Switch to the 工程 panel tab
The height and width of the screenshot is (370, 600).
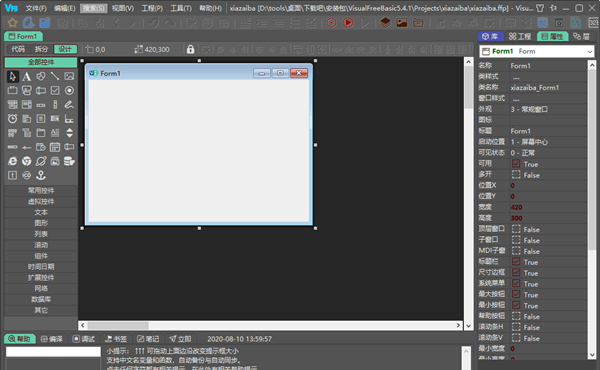520,36
